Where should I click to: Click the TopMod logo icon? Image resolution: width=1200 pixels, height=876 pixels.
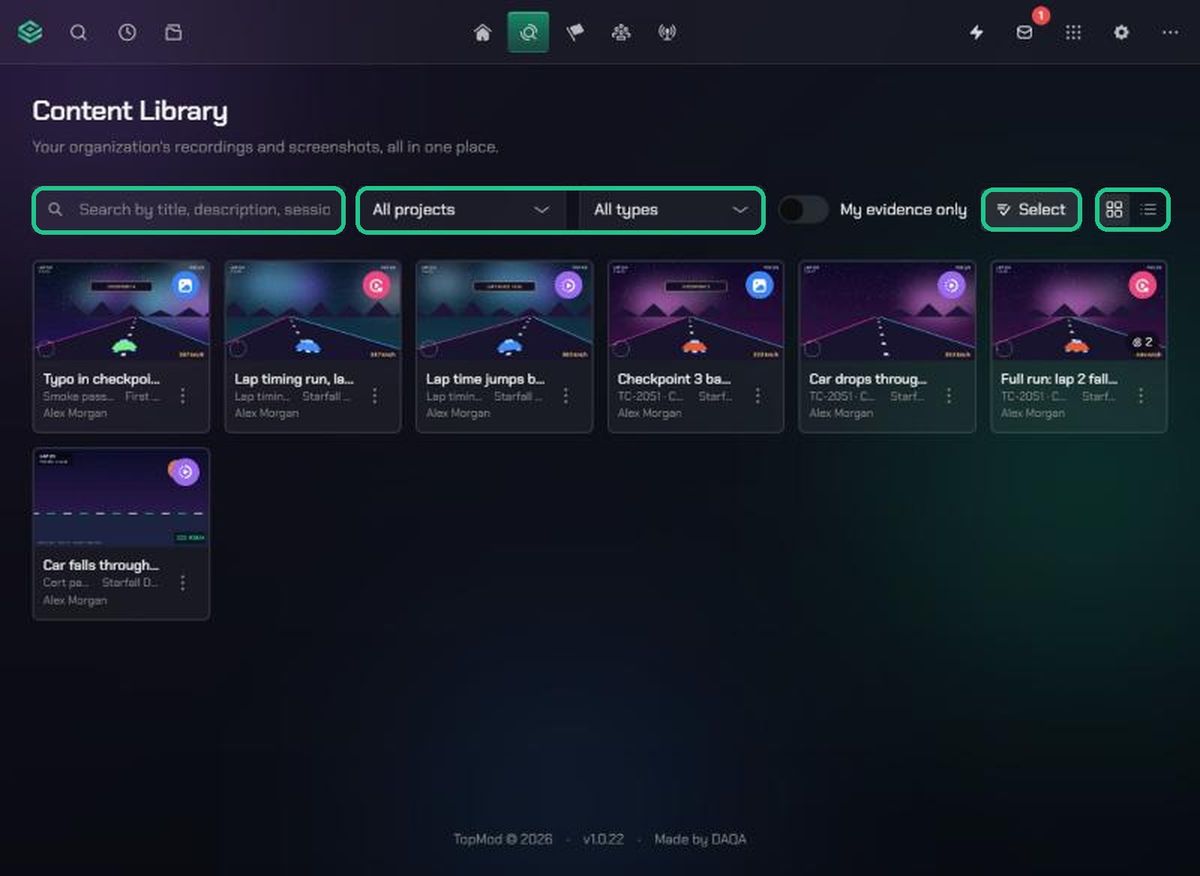point(30,32)
